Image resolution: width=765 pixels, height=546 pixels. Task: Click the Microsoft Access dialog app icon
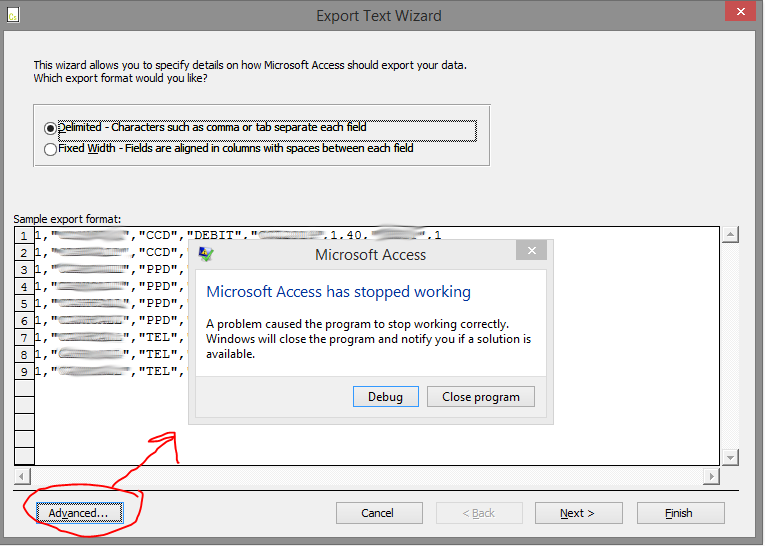tap(206, 254)
